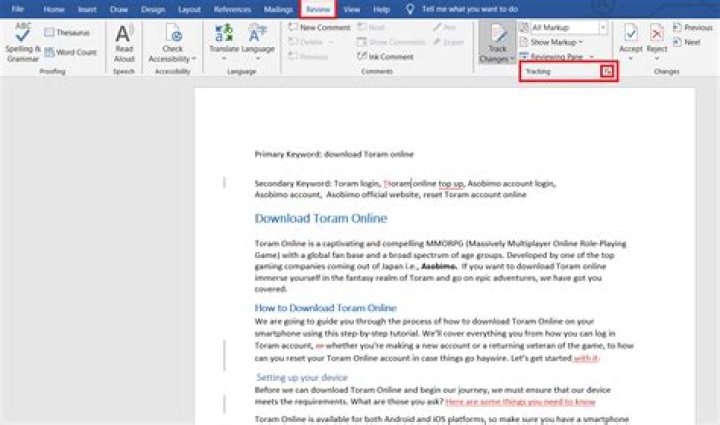Switch to the Draw tab
Viewport: 720px width, 425px height.
(x=119, y=9)
